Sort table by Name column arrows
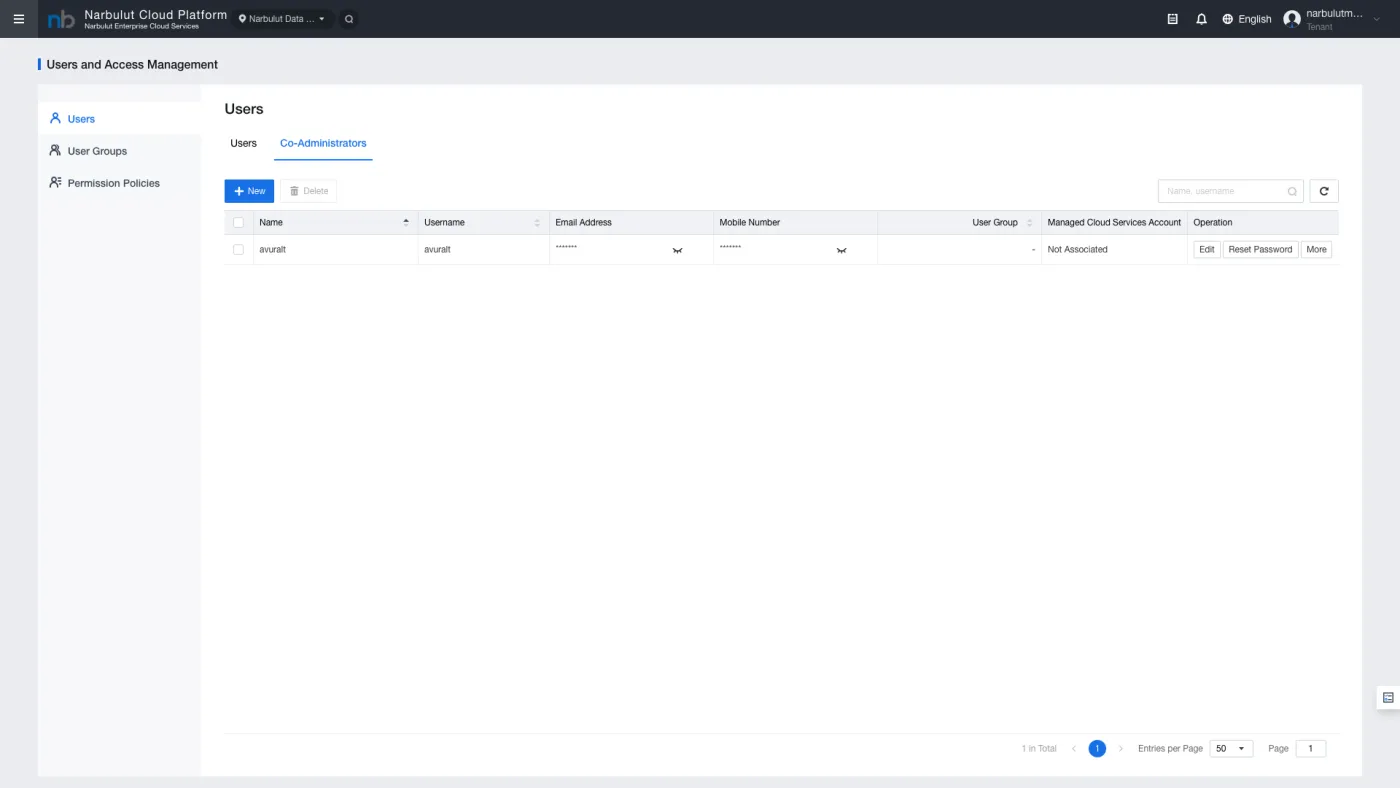The width and height of the screenshot is (1400, 788). tap(406, 222)
